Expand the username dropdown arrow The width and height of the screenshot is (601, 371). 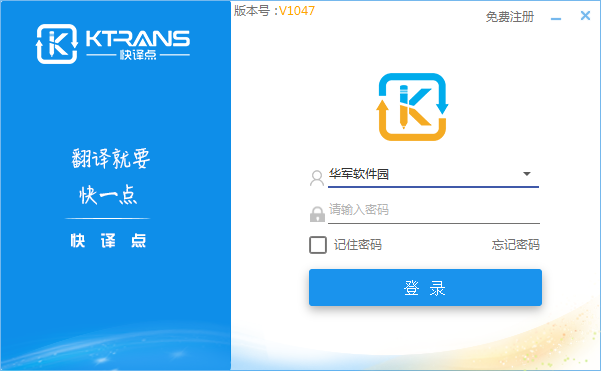[527, 174]
